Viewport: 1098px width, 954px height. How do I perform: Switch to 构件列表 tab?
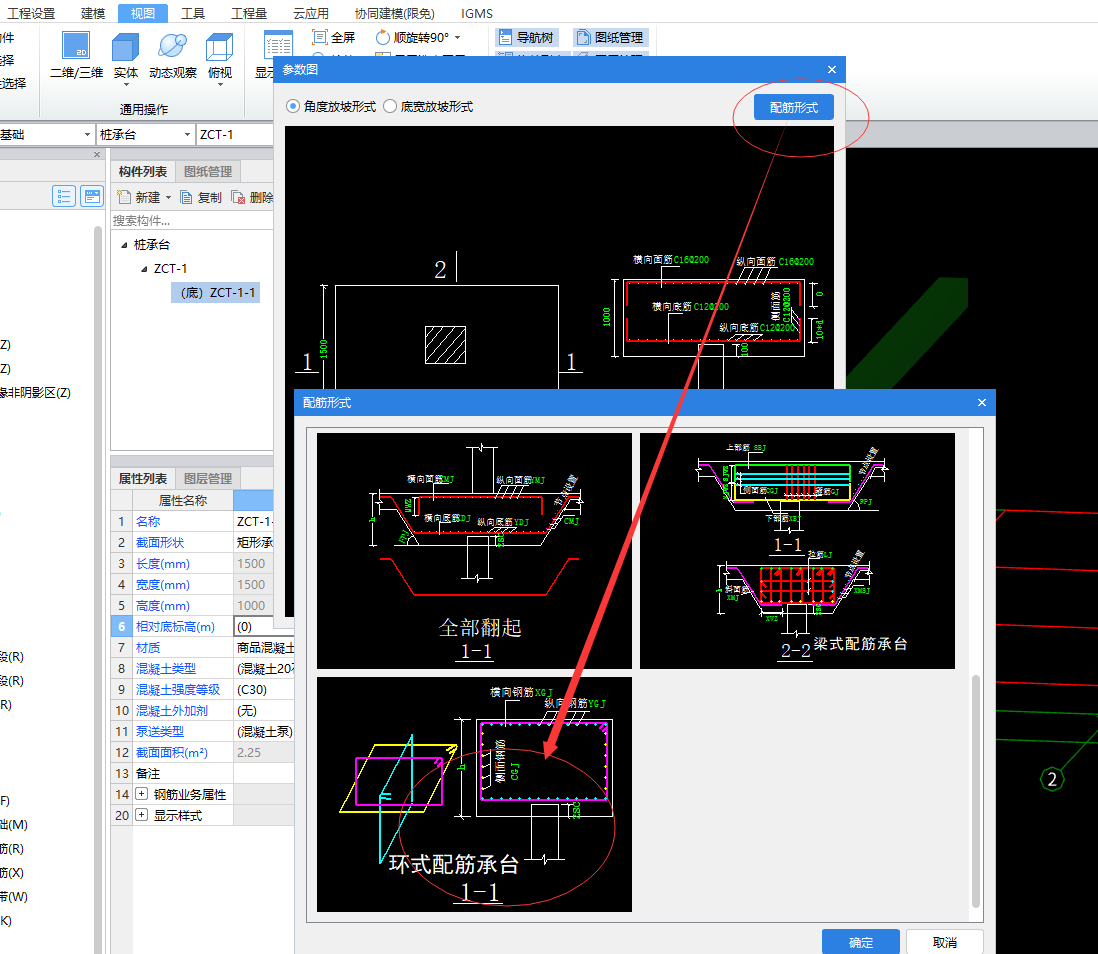[x=143, y=172]
